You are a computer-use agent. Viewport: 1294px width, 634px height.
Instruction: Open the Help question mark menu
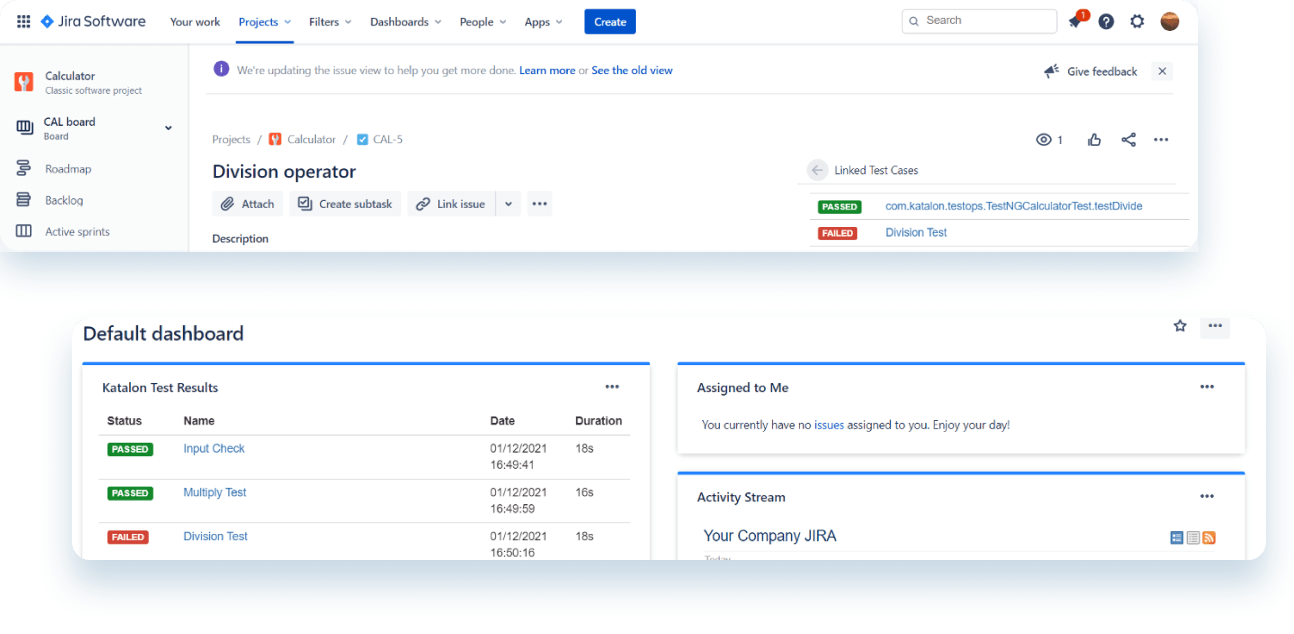click(x=1106, y=21)
